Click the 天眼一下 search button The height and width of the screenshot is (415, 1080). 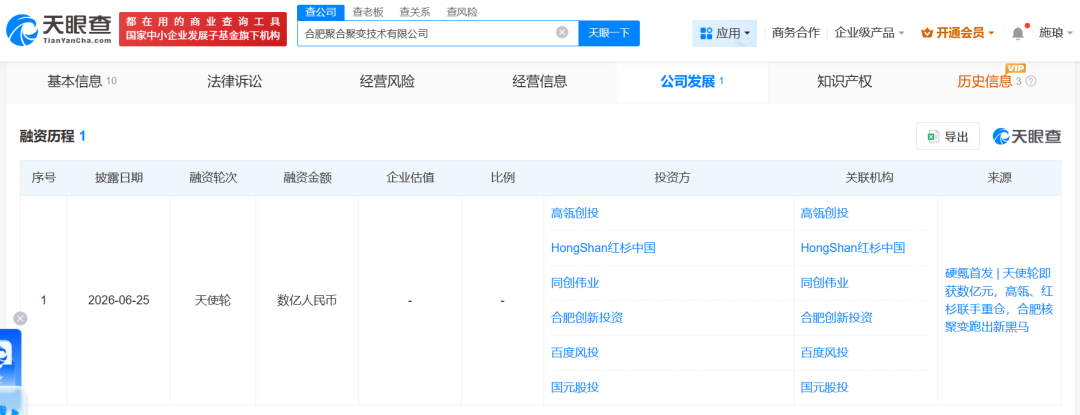coord(609,33)
